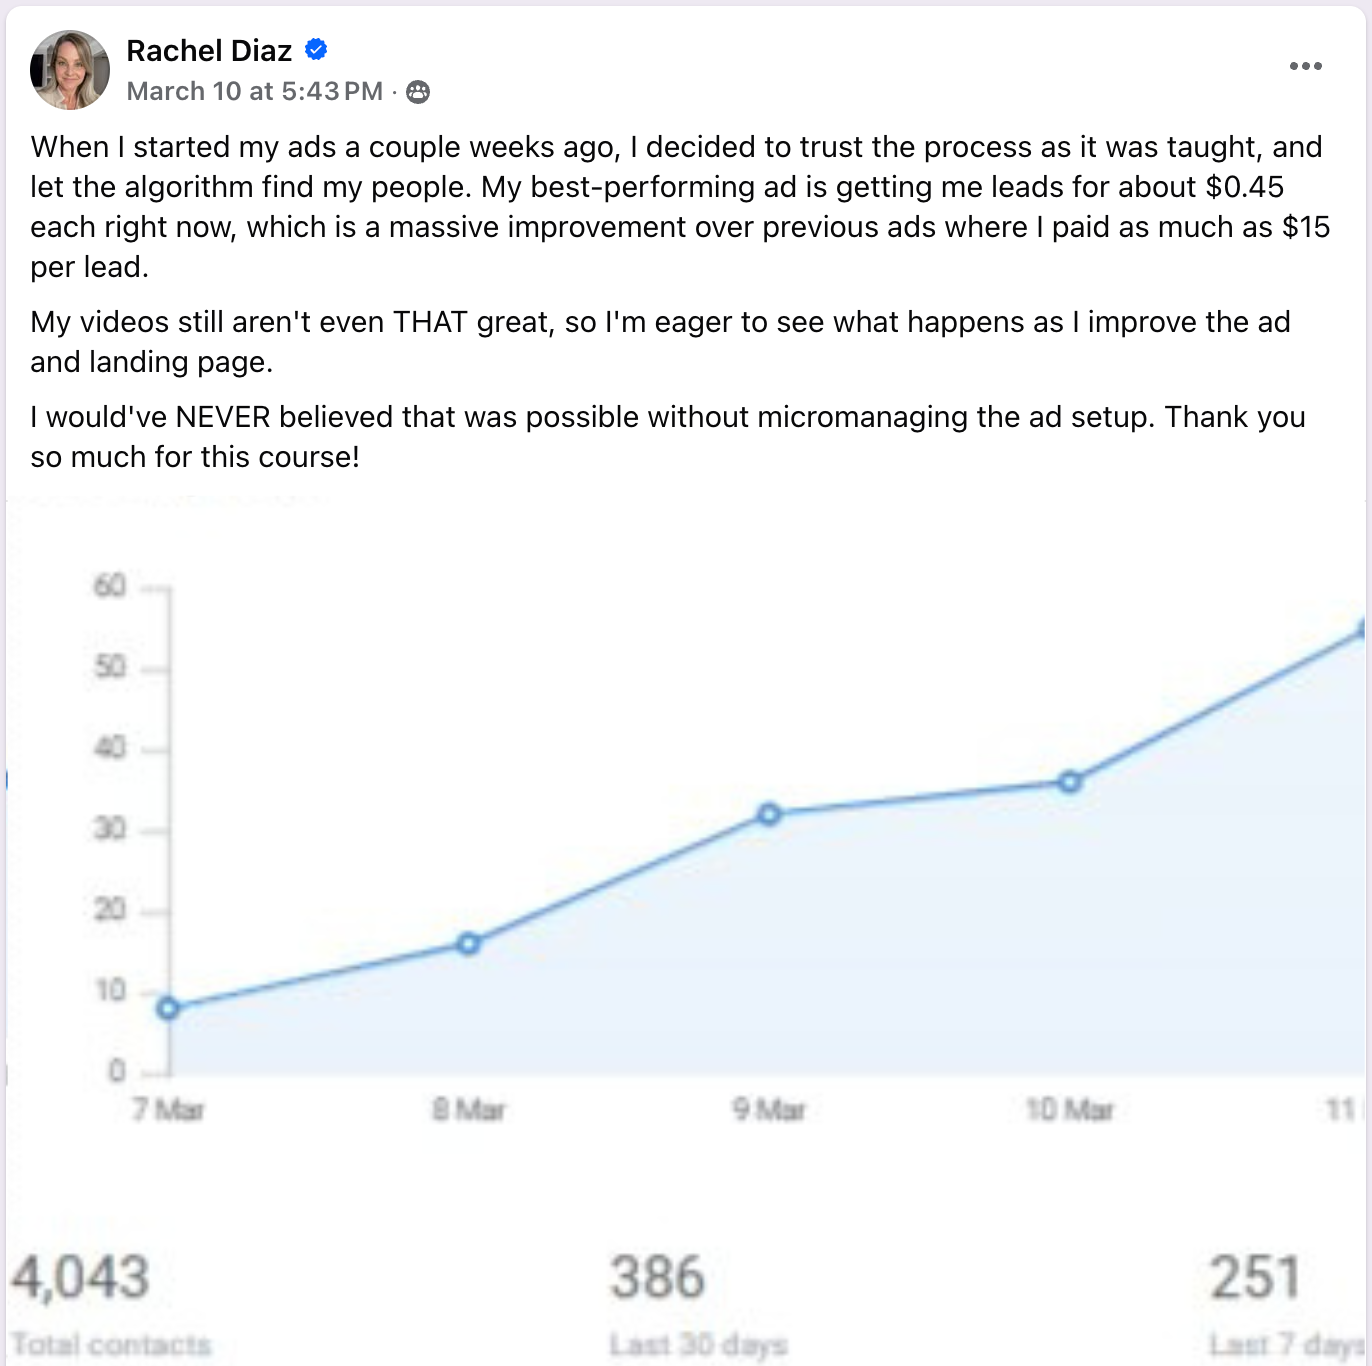Image resolution: width=1372 pixels, height=1366 pixels.
Task: Click the 8 Mar data point
Action: coord(469,943)
